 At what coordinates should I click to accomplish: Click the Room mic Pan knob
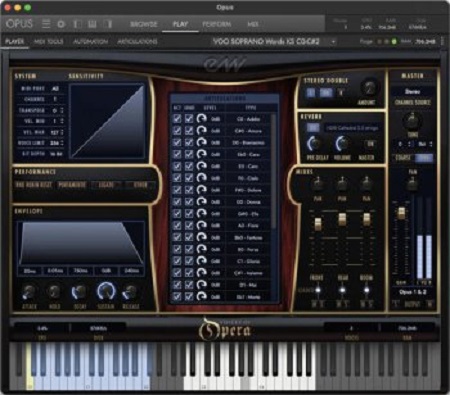366,184
